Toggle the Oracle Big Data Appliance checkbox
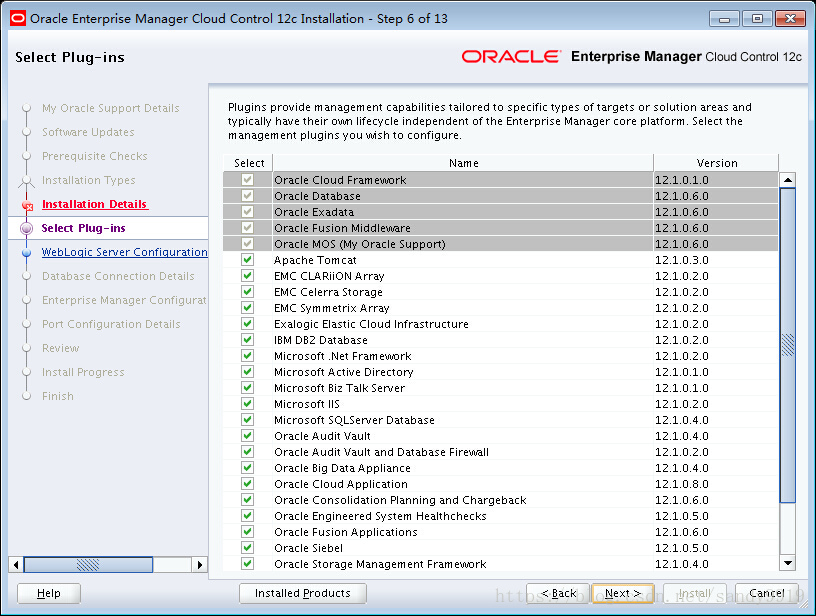The width and height of the screenshot is (816, 616). [248, 468]
